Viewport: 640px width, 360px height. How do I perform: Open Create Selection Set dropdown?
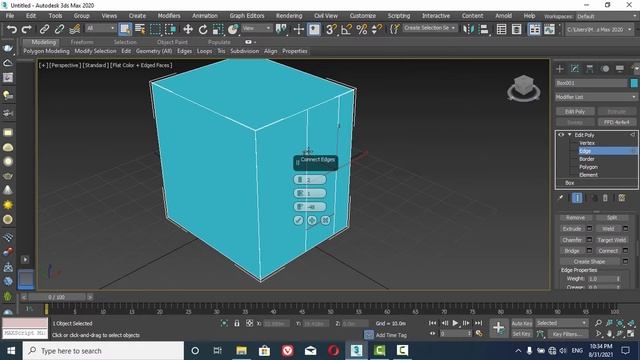[429, 28]
